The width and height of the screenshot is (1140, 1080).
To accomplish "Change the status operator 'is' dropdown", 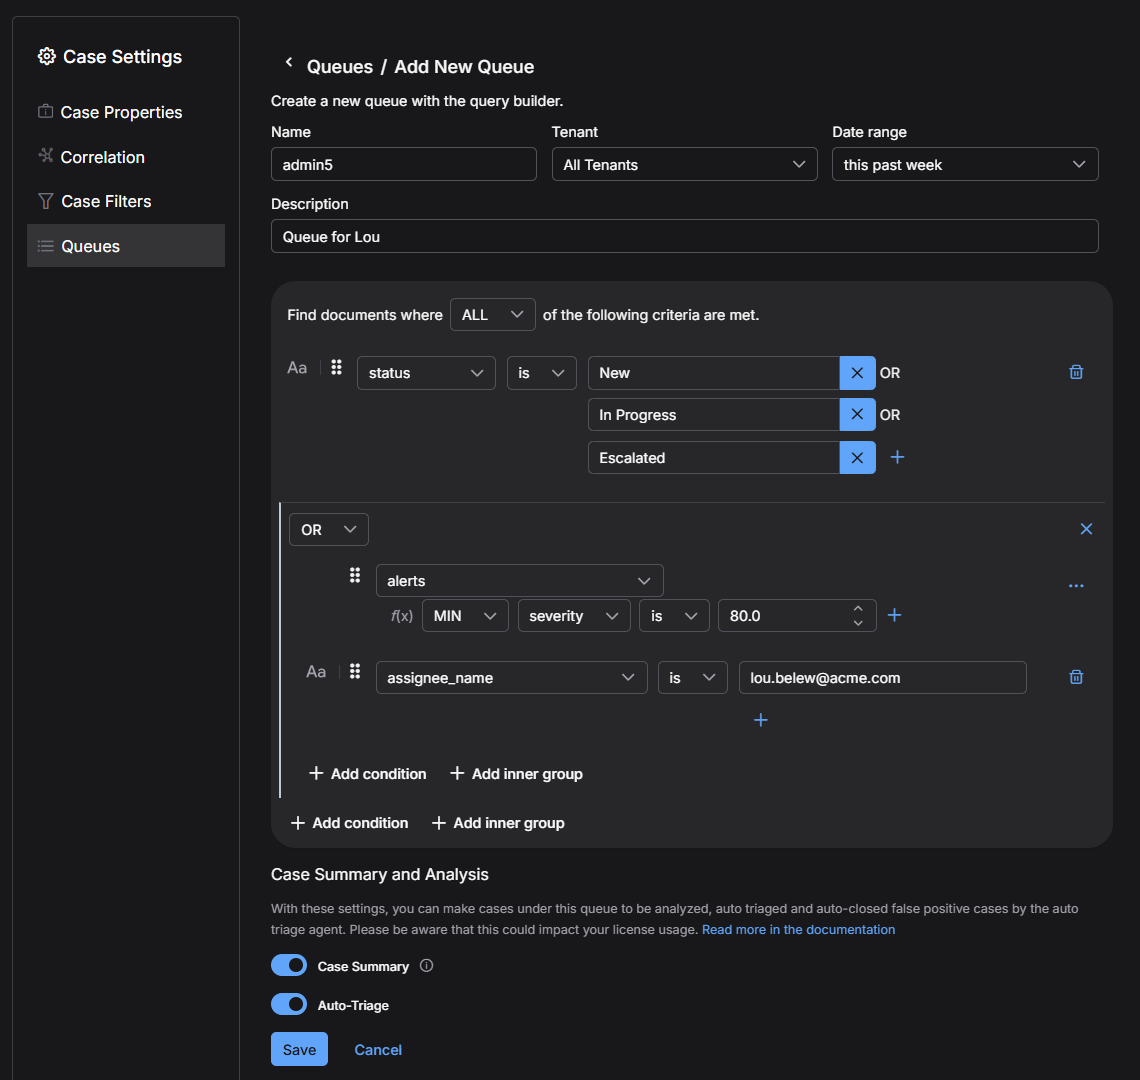I will click(x=542, y=373).
